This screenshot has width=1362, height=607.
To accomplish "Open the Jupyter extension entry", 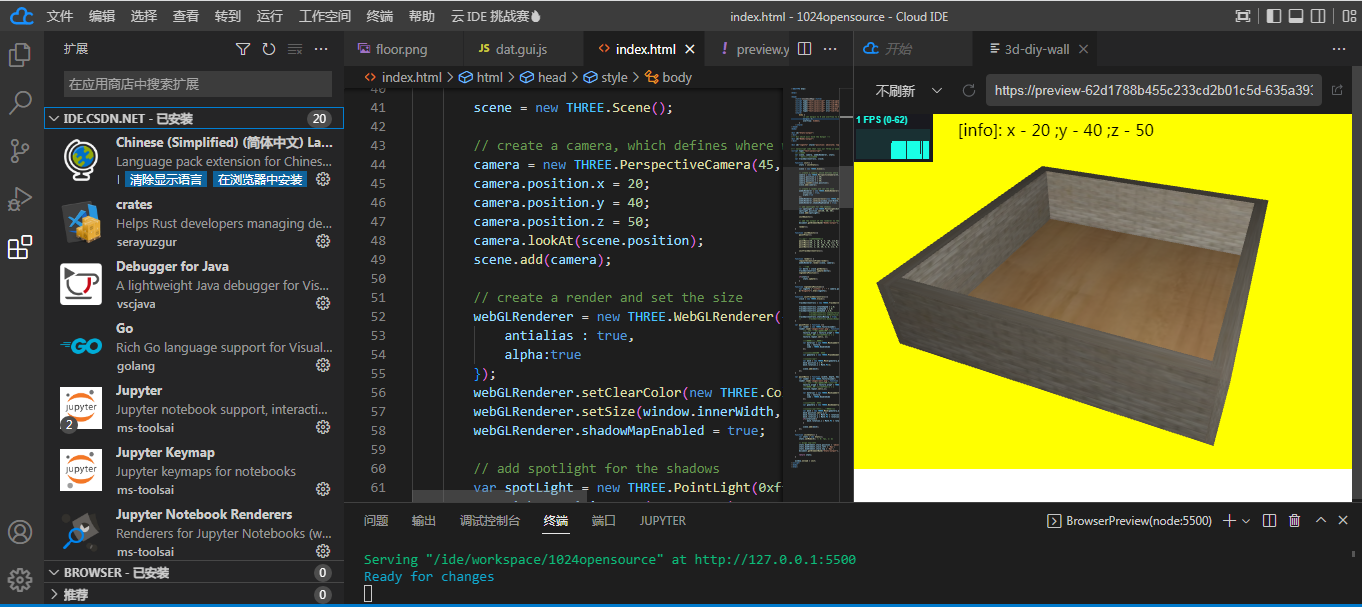I will 194,409.
